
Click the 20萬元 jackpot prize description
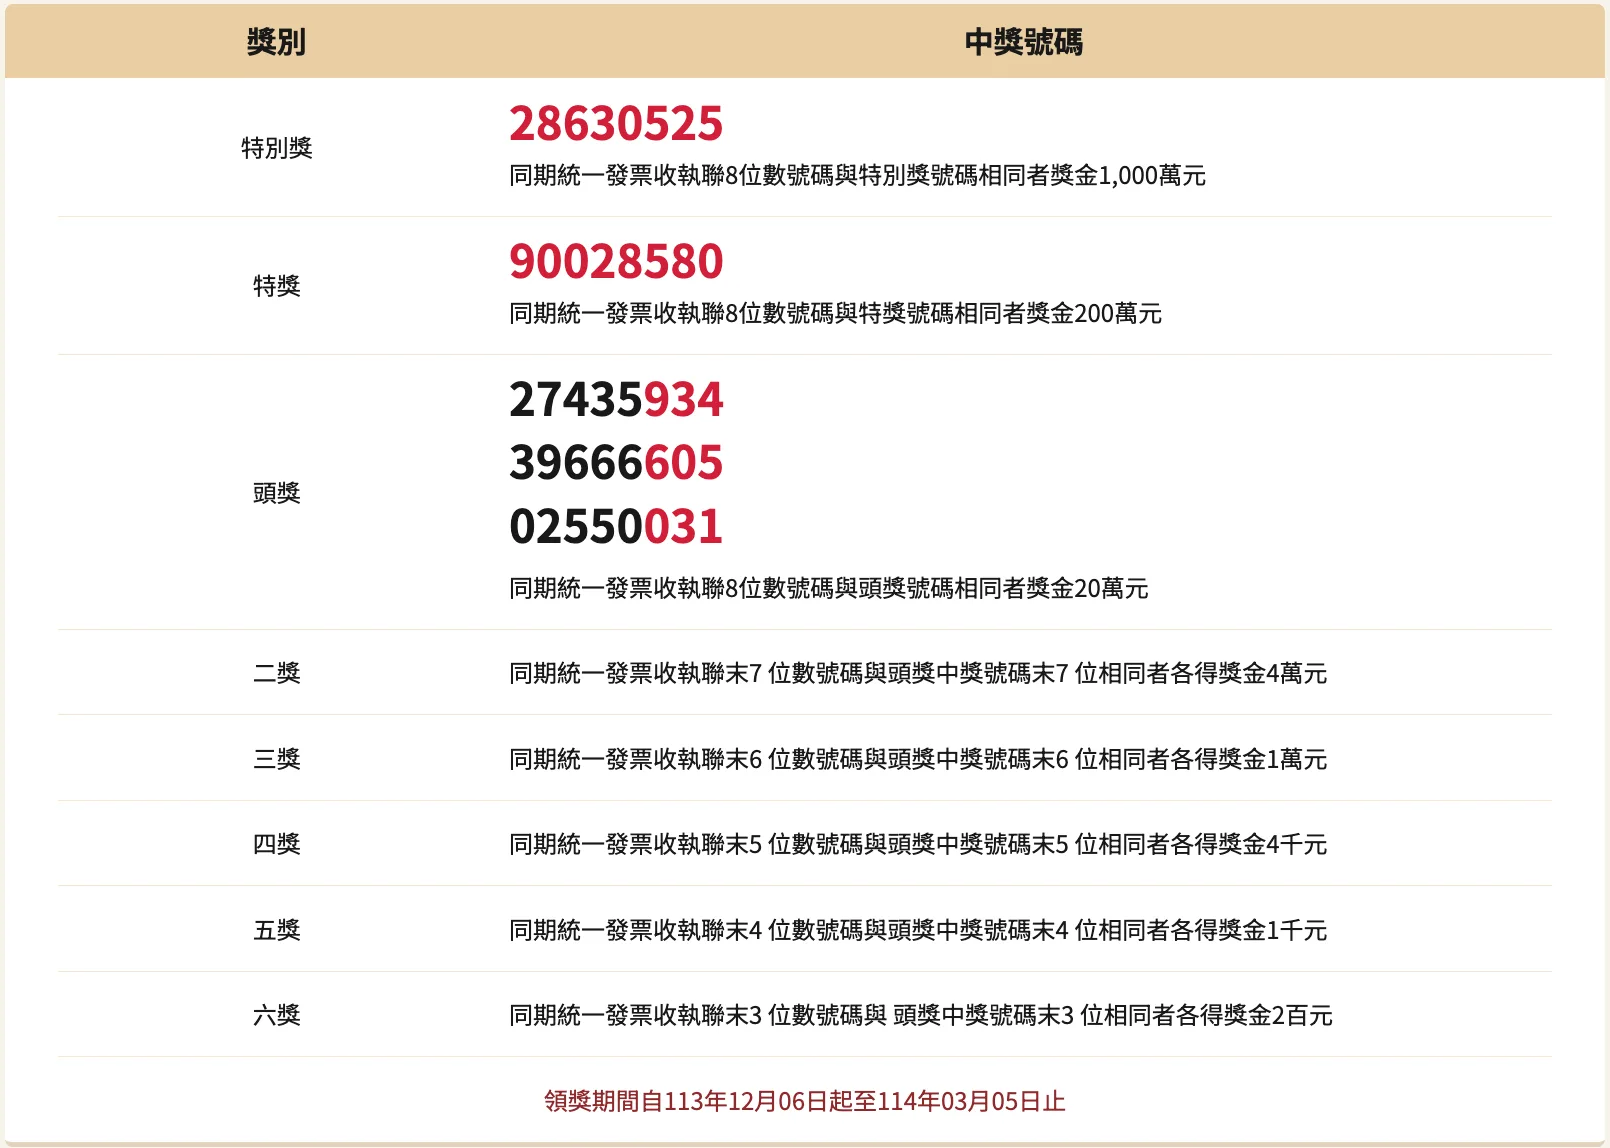pos(829,589)
